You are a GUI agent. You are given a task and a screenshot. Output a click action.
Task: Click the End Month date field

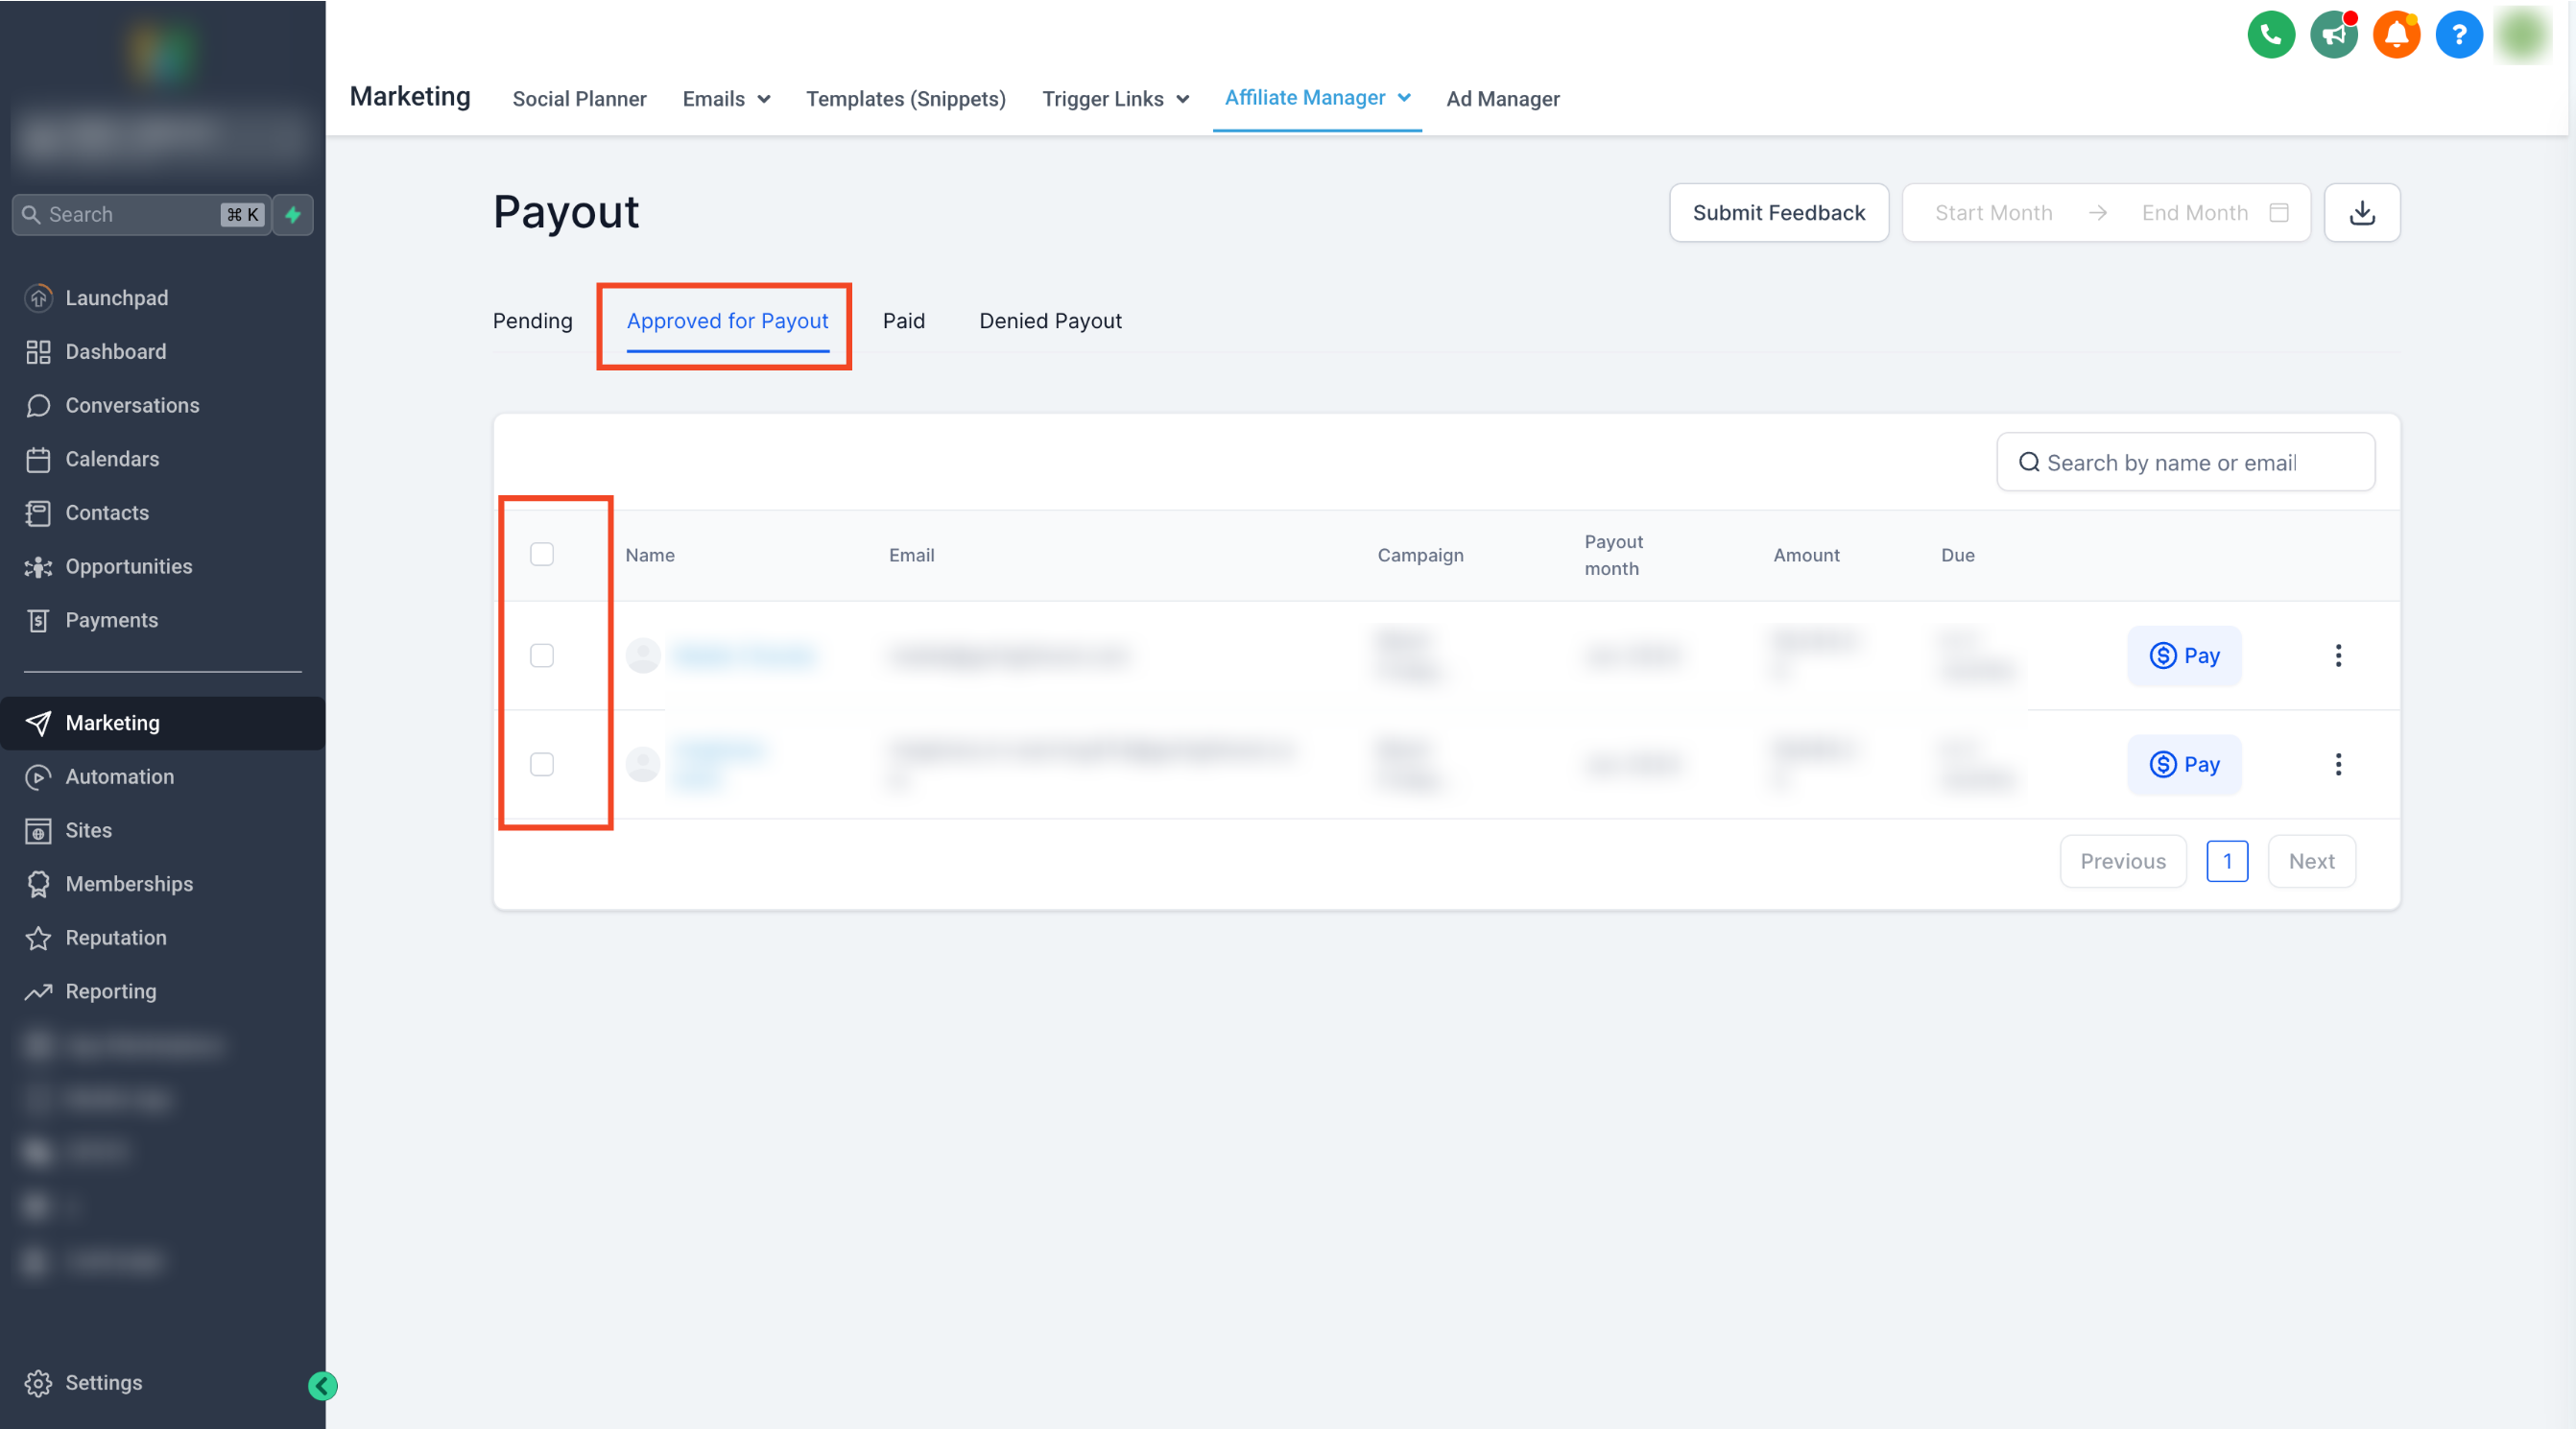coord(2194,212)
